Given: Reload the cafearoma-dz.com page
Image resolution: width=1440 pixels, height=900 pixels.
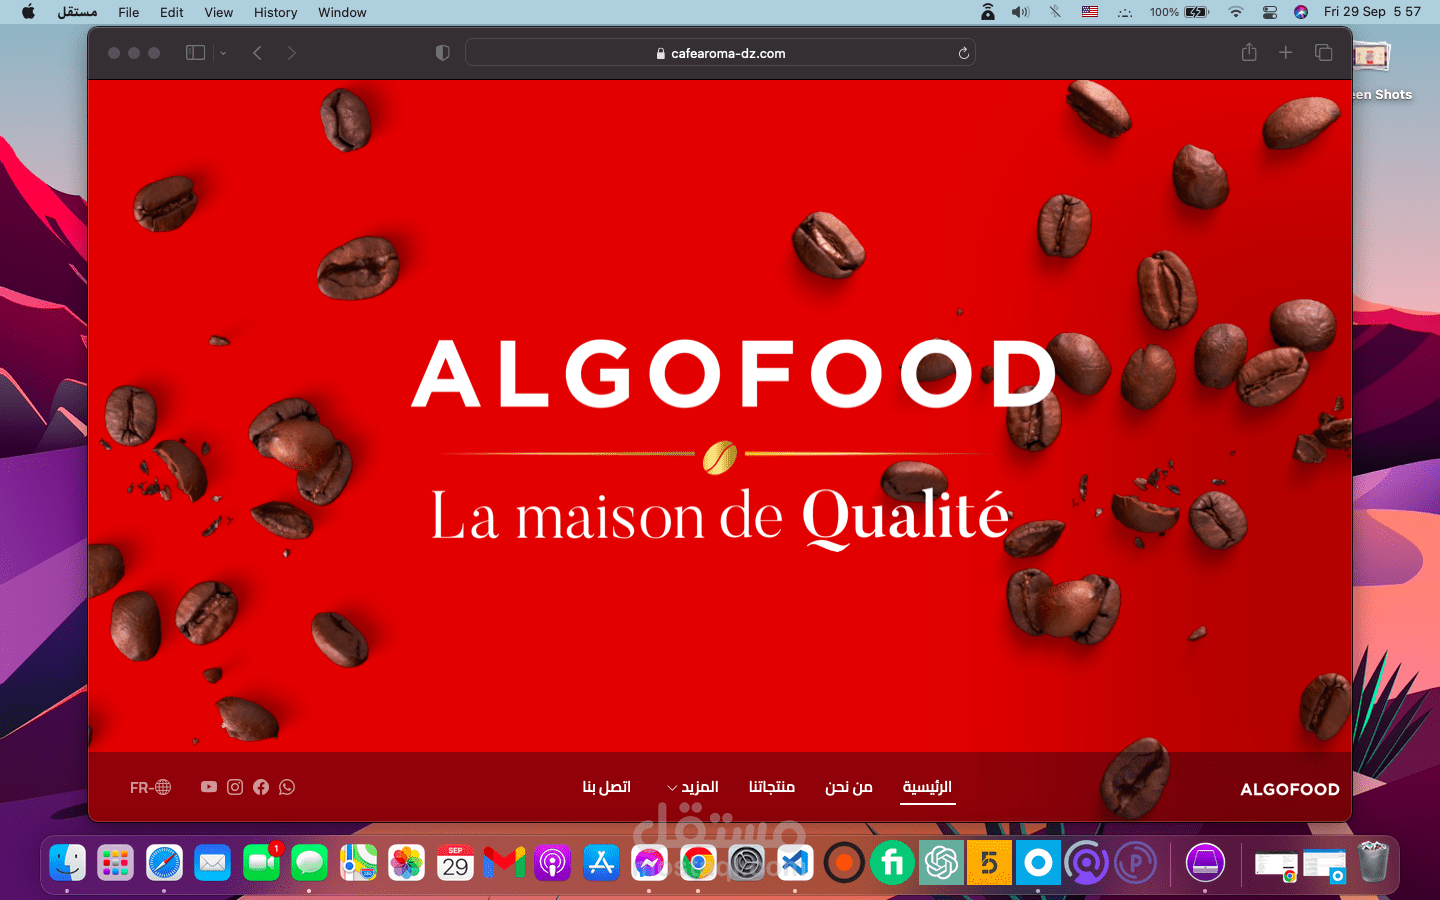Looking at the screenshot, I should click(964, 53).
